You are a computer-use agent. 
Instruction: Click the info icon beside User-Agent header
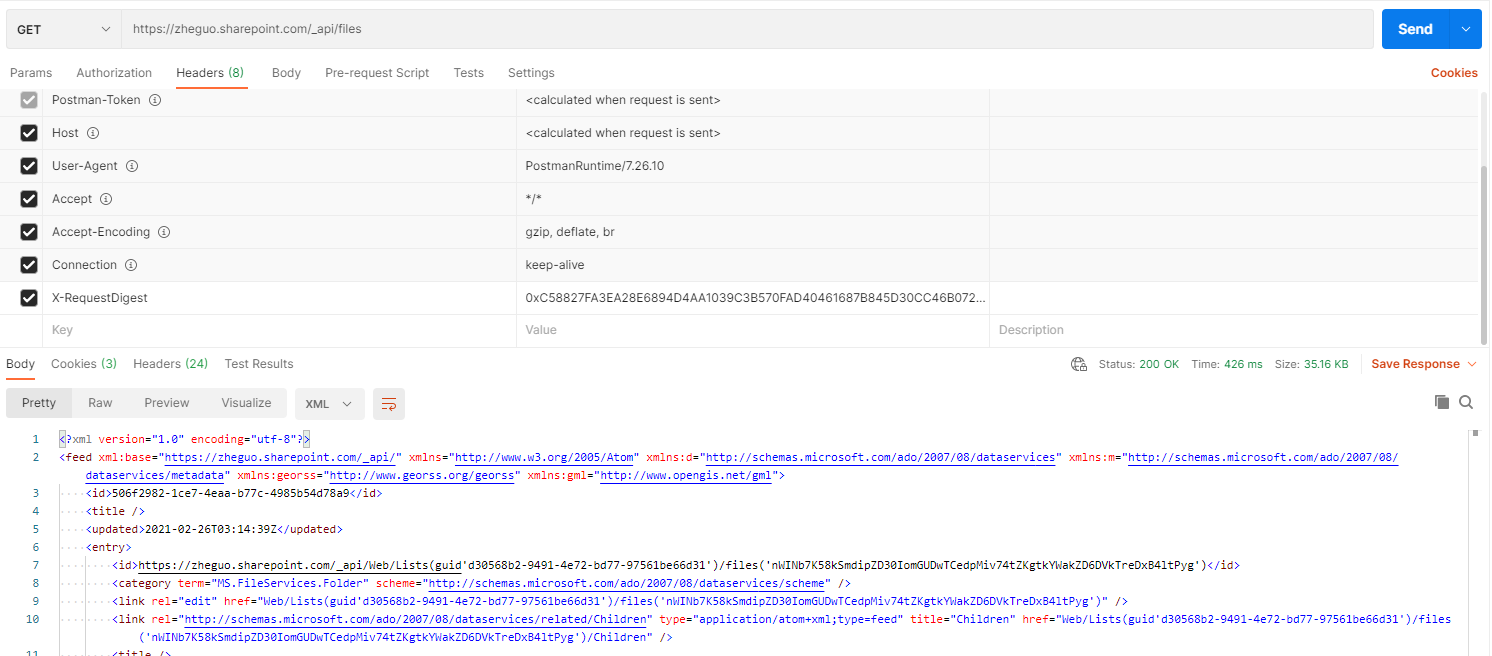click(x=132, y=166)
